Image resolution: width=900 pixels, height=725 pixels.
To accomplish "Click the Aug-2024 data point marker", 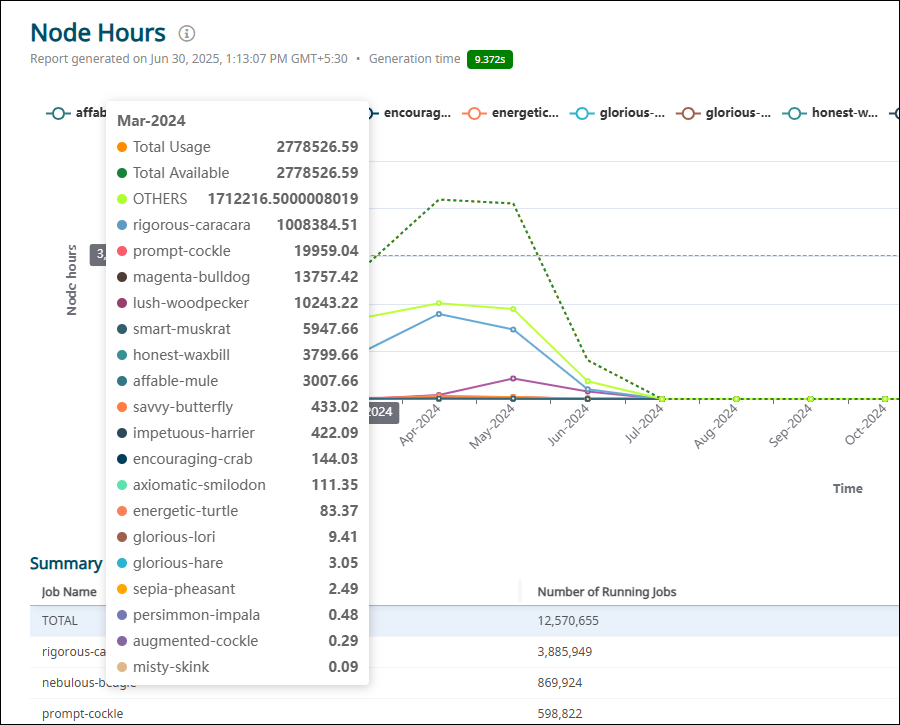I will pos(736,399).
